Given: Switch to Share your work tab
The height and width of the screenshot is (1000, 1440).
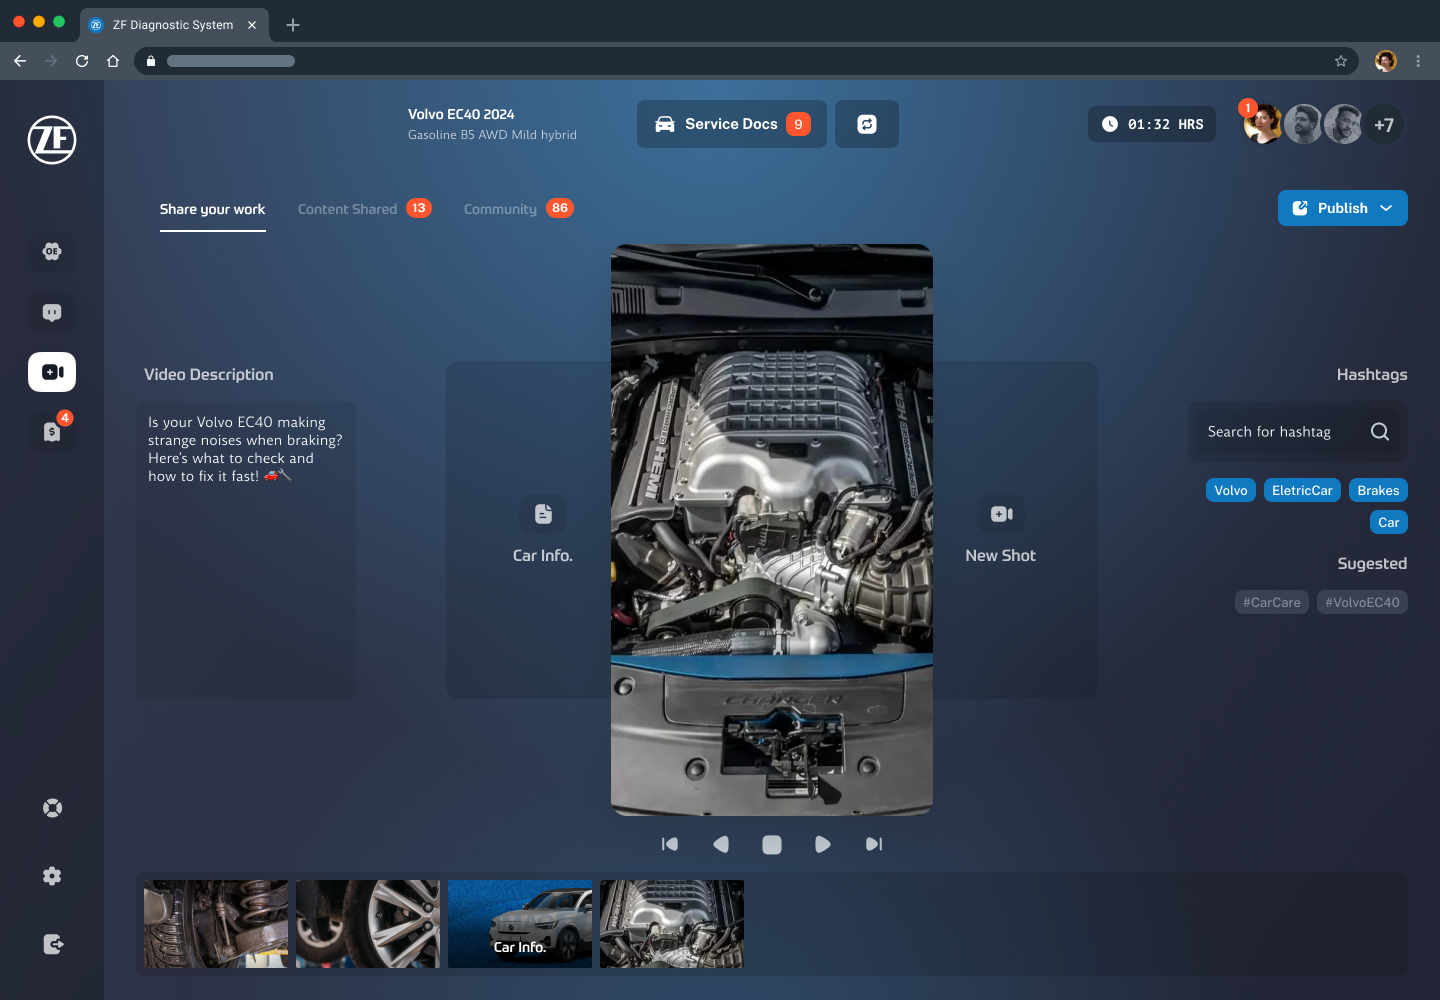Looking at the screenshot, I should pos(212,209).
